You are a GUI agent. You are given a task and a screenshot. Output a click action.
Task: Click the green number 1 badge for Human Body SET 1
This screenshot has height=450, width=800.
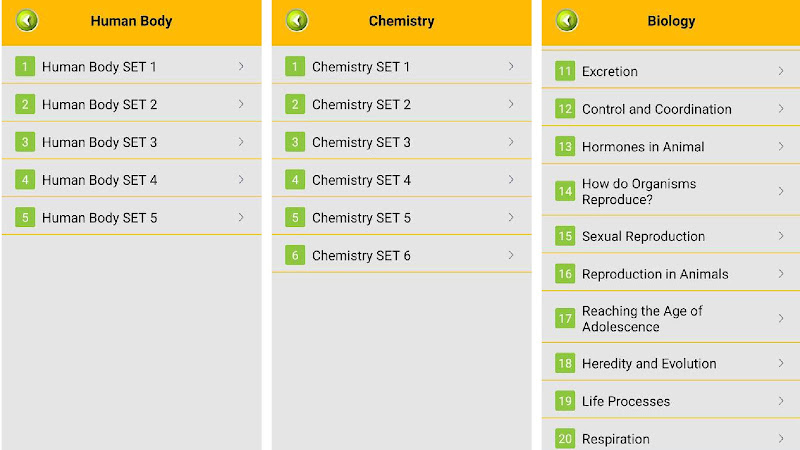25,66
